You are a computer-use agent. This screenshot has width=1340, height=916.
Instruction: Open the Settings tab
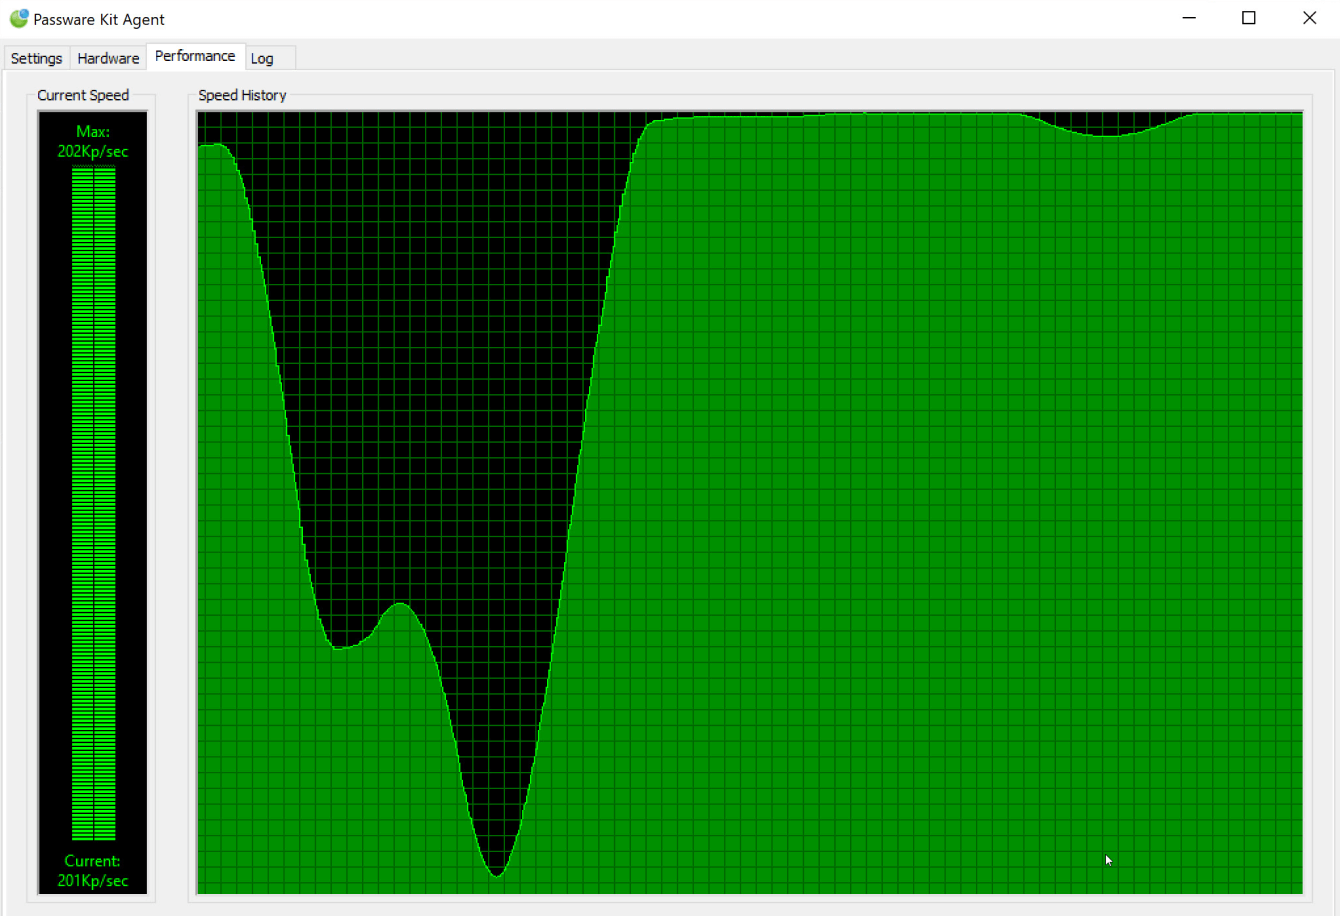36,58
